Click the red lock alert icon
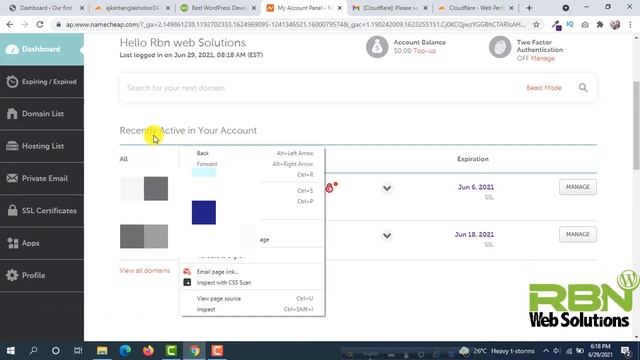640x360 pixels. point(330,188)
